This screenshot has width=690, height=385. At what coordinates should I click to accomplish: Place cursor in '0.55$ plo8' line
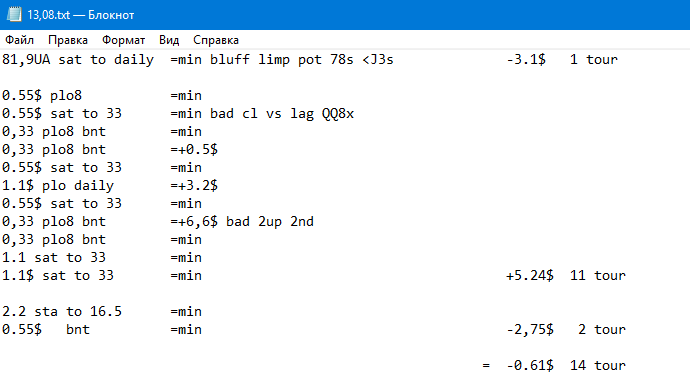point(42,95)
